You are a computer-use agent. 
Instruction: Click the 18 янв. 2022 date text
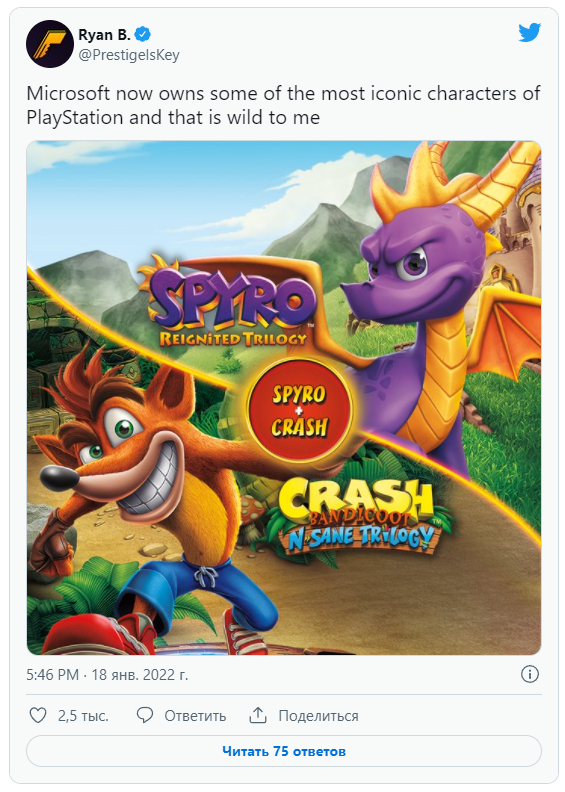pos(140,675)
